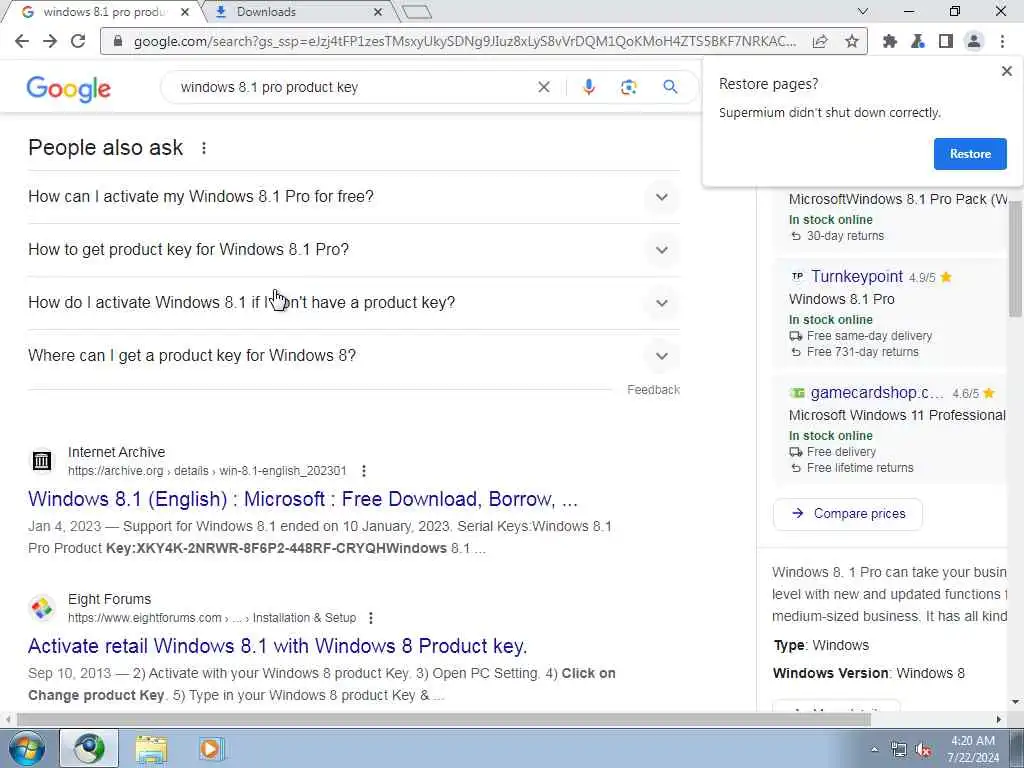Close the Downloads tab
The width and height of the screenshot is (1024, 768).
tap(377, 12)
